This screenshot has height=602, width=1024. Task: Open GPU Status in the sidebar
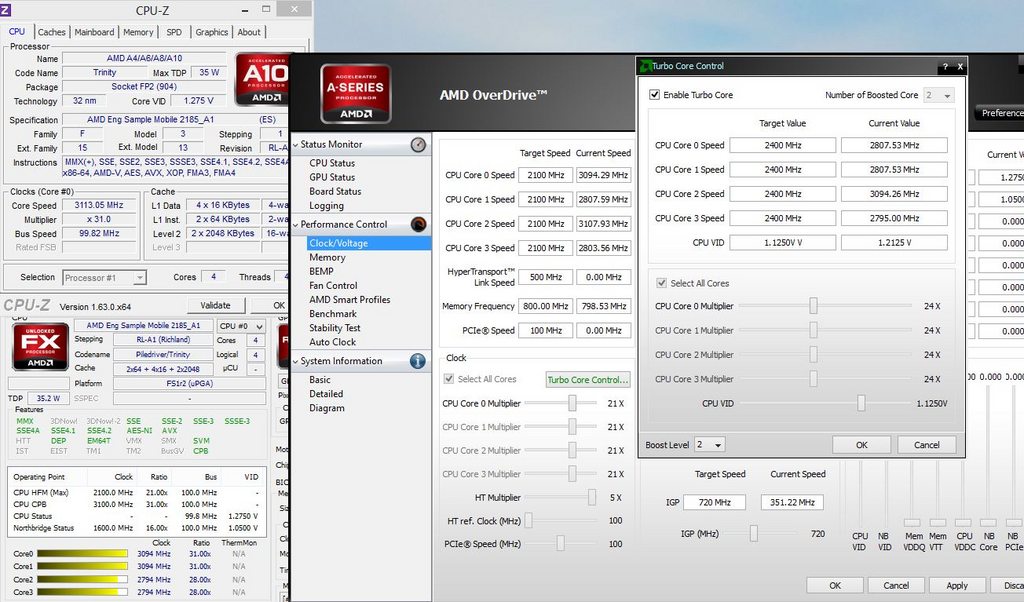click(x=332, y=177)
